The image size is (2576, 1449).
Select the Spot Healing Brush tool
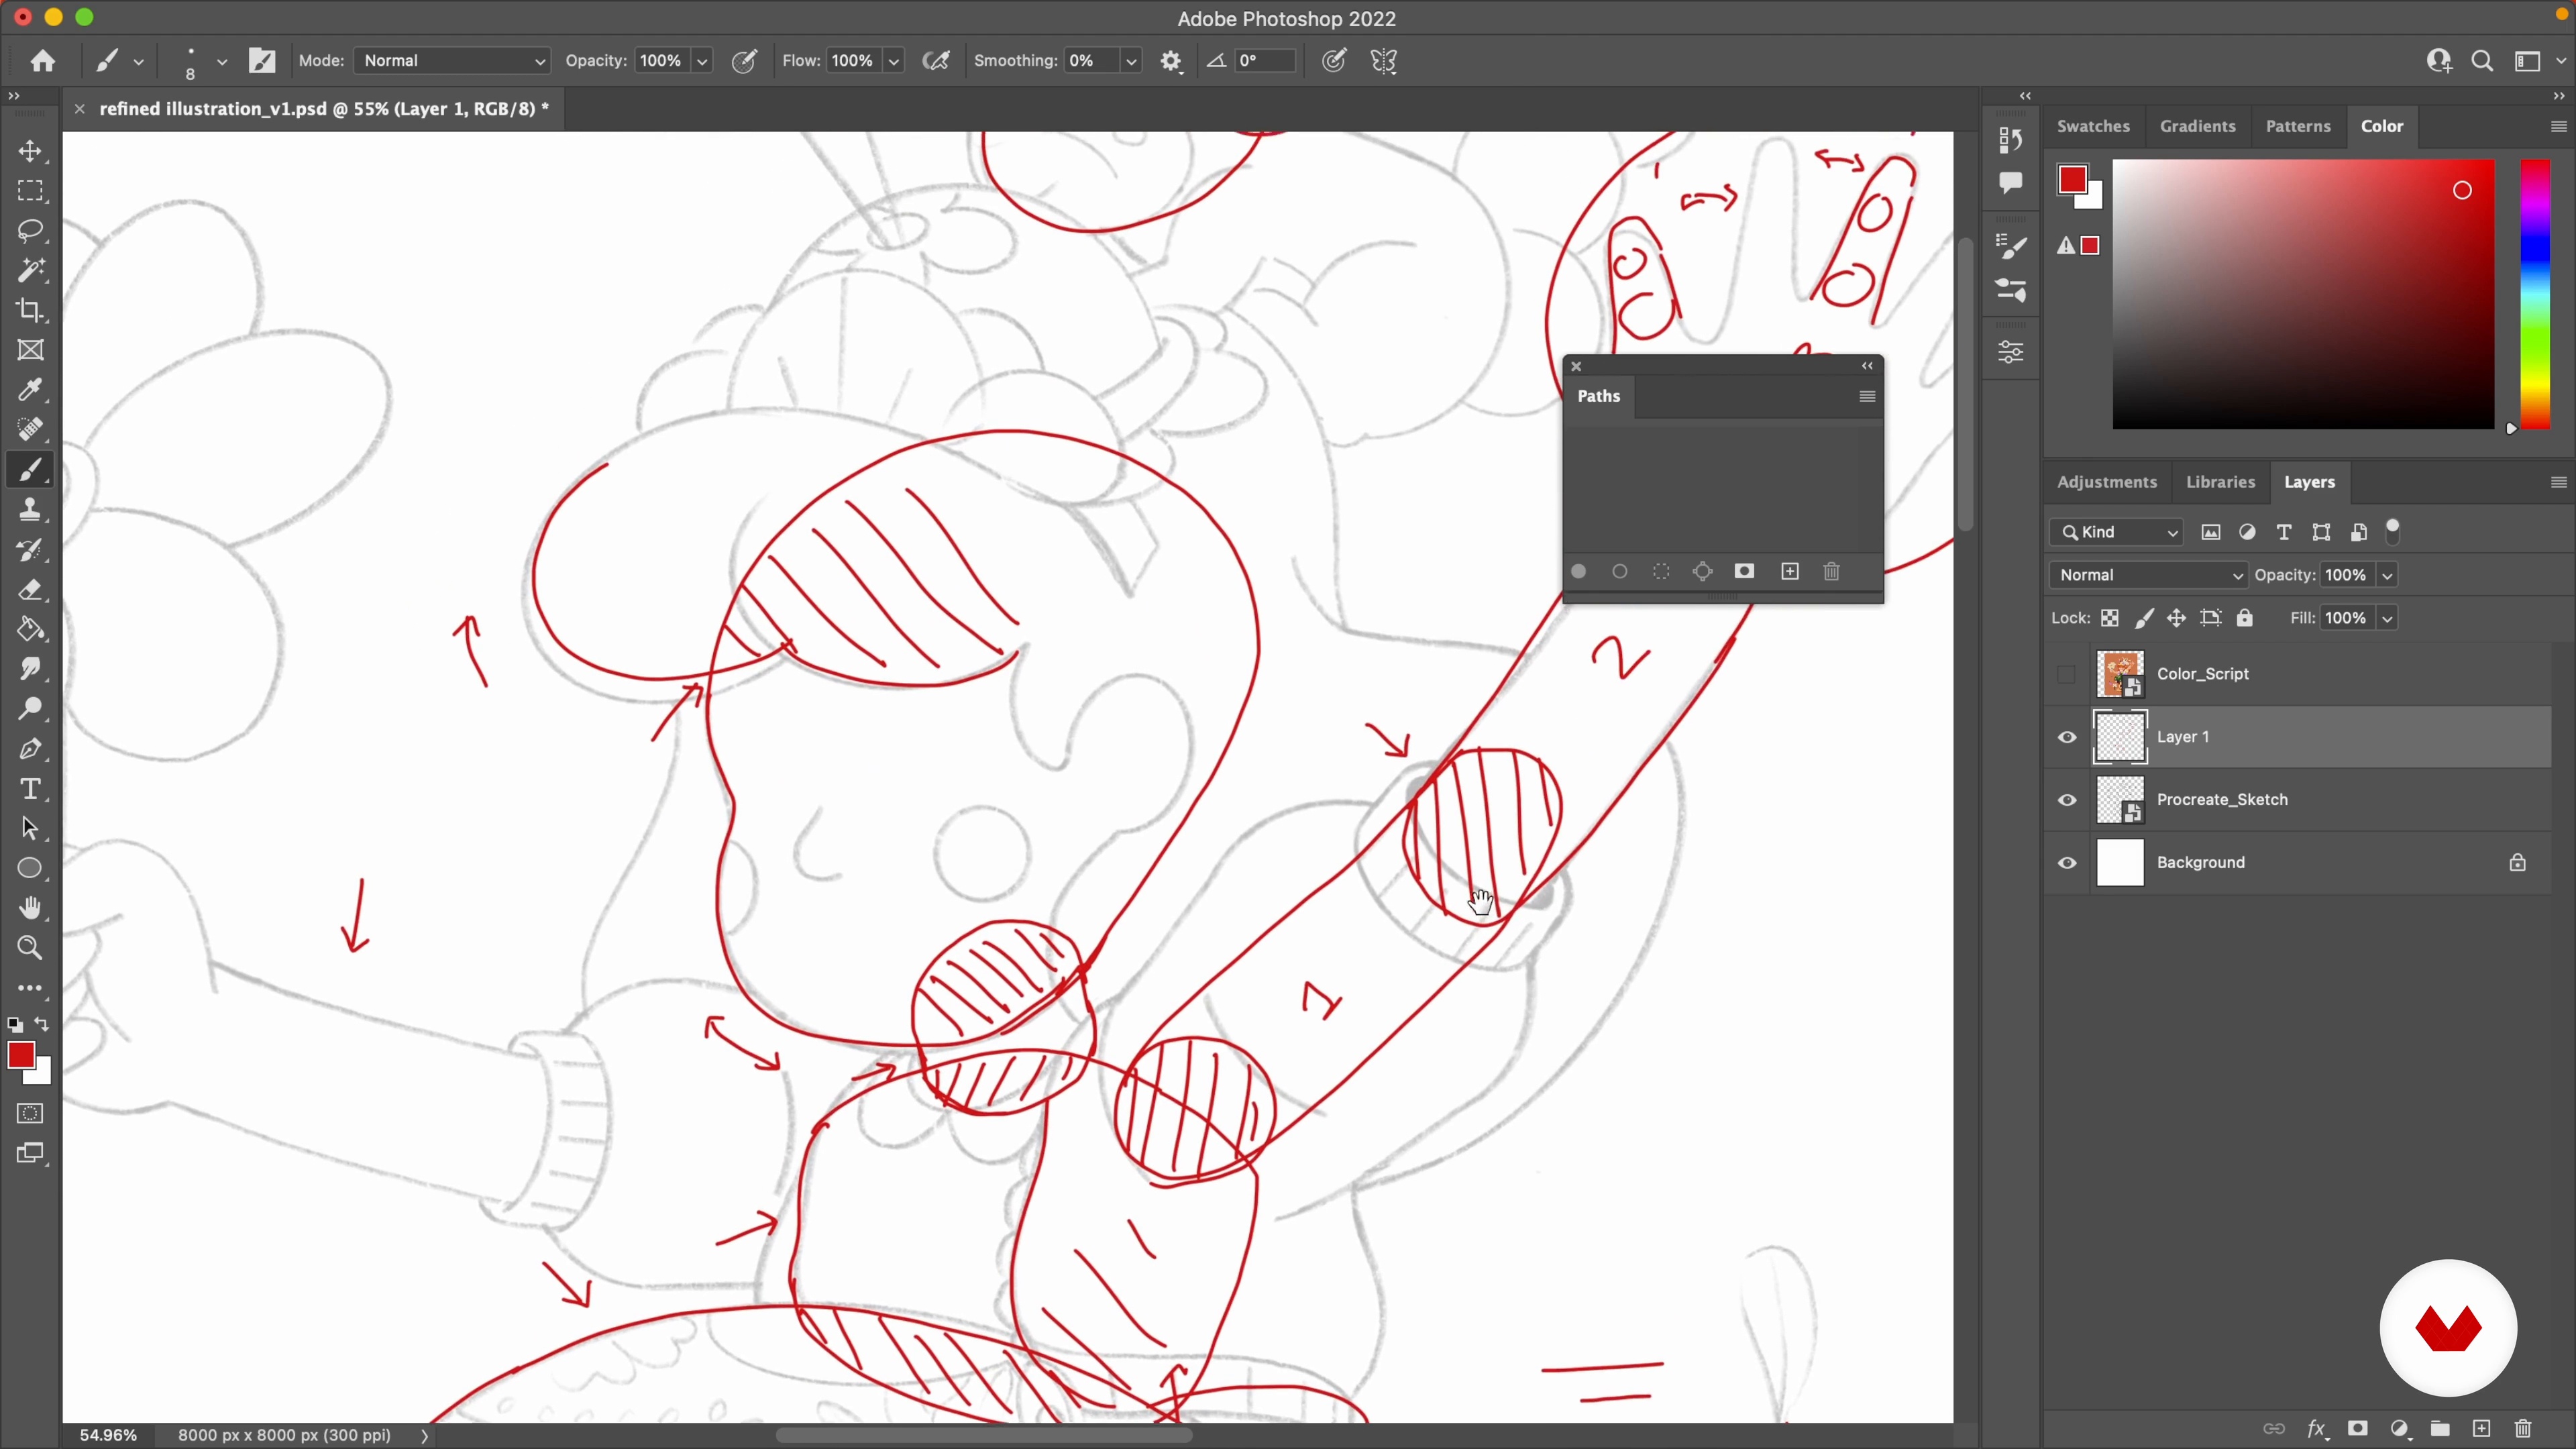[x=30, y=430]
